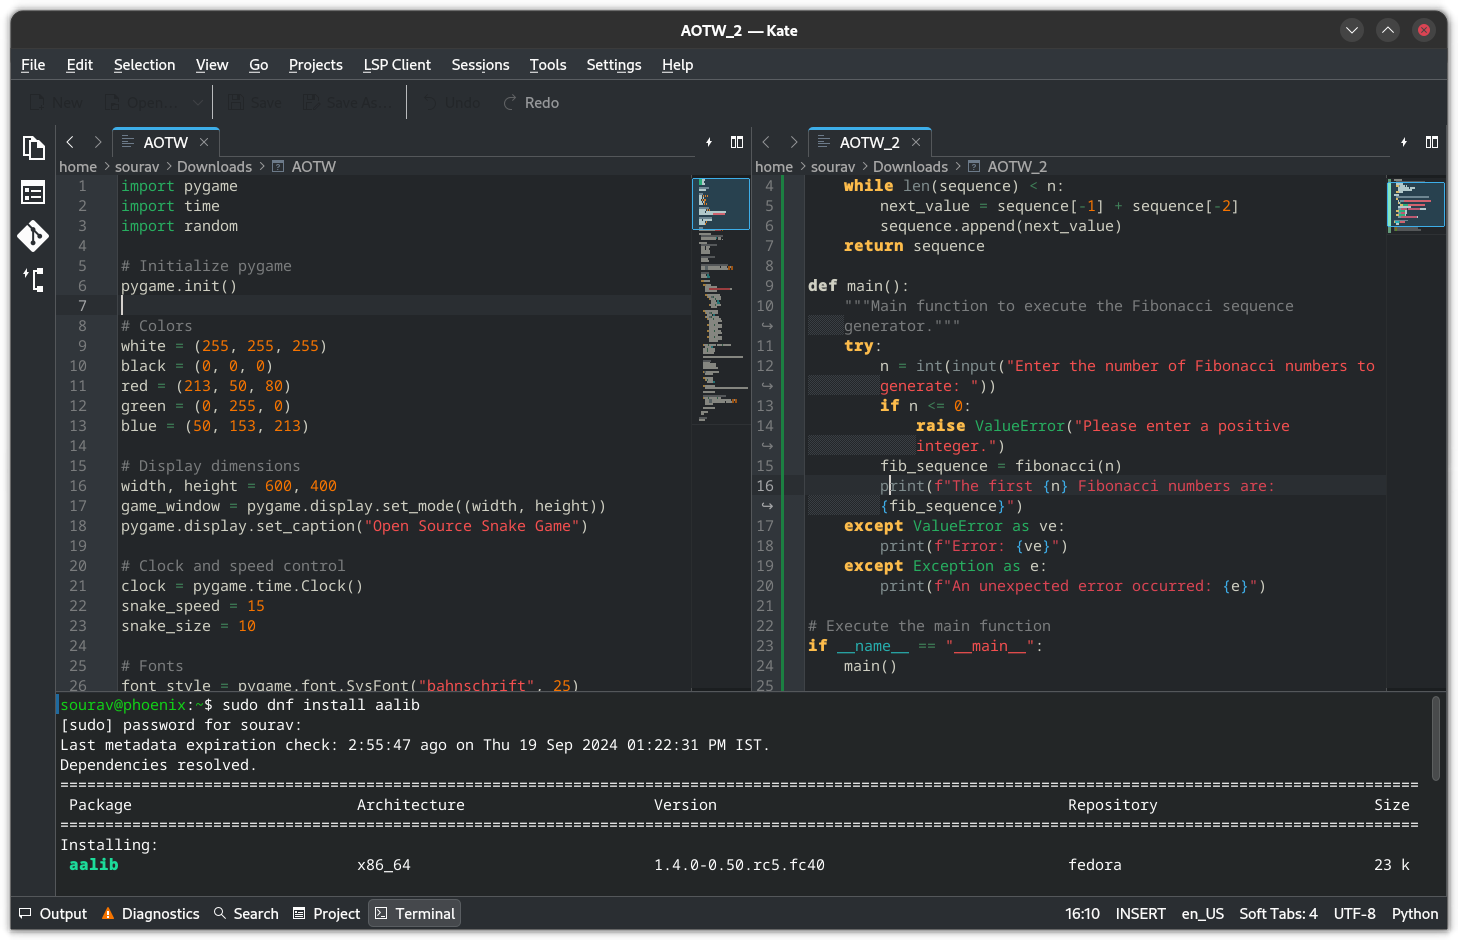Toggle the Output panel view
The image size is (1458, 940).
[x=52, y=913]
